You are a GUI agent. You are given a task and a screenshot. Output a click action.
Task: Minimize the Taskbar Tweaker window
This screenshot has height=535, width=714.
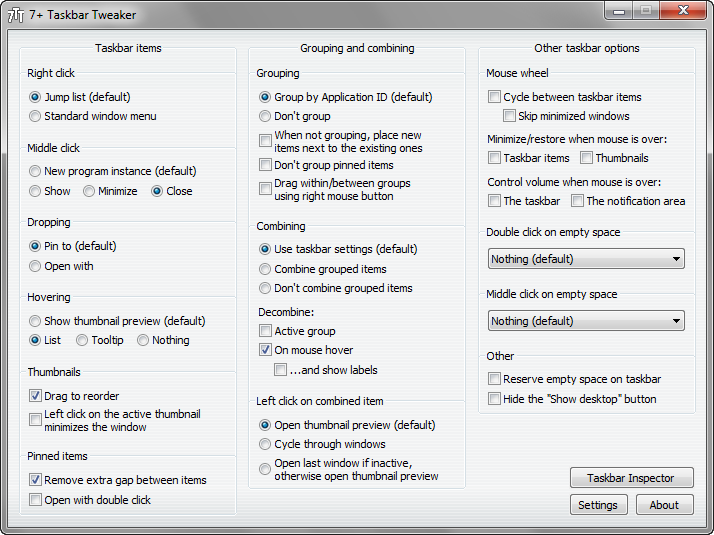coord(621,11)
